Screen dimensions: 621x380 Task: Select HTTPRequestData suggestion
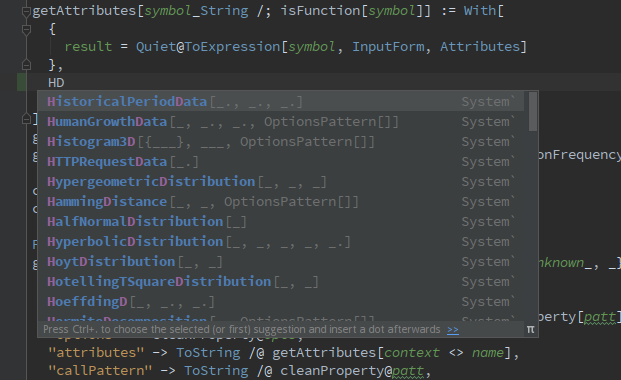click(x=281, y=162)
